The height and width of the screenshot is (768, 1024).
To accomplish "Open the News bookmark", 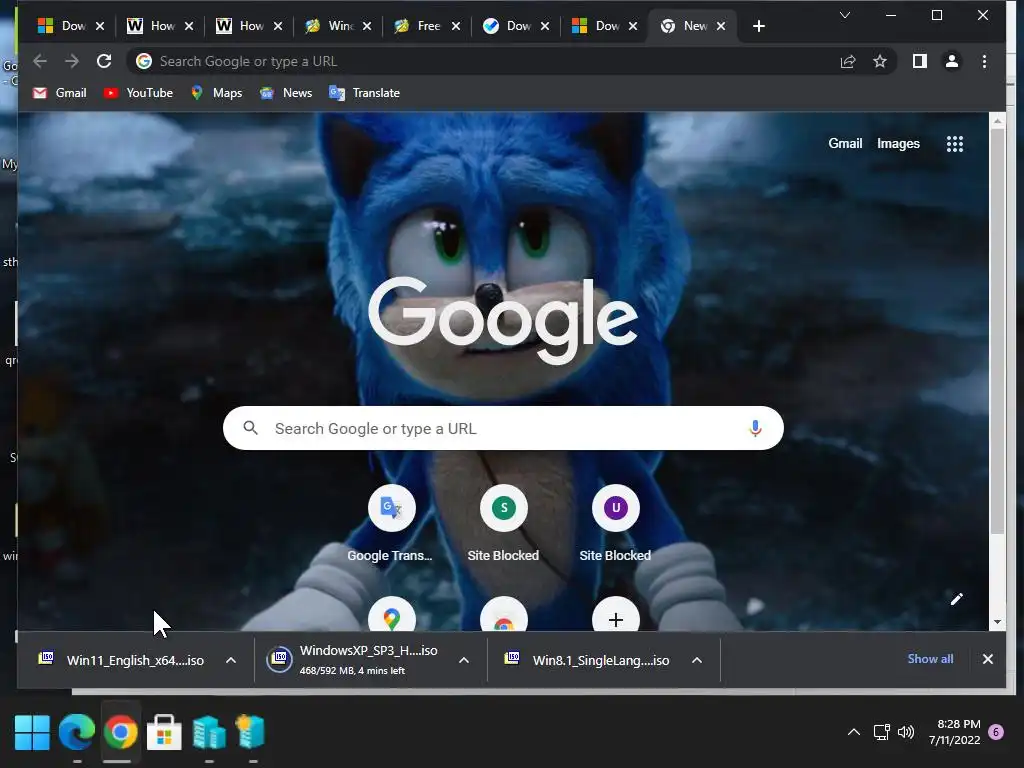I will [x=285, y=93].
